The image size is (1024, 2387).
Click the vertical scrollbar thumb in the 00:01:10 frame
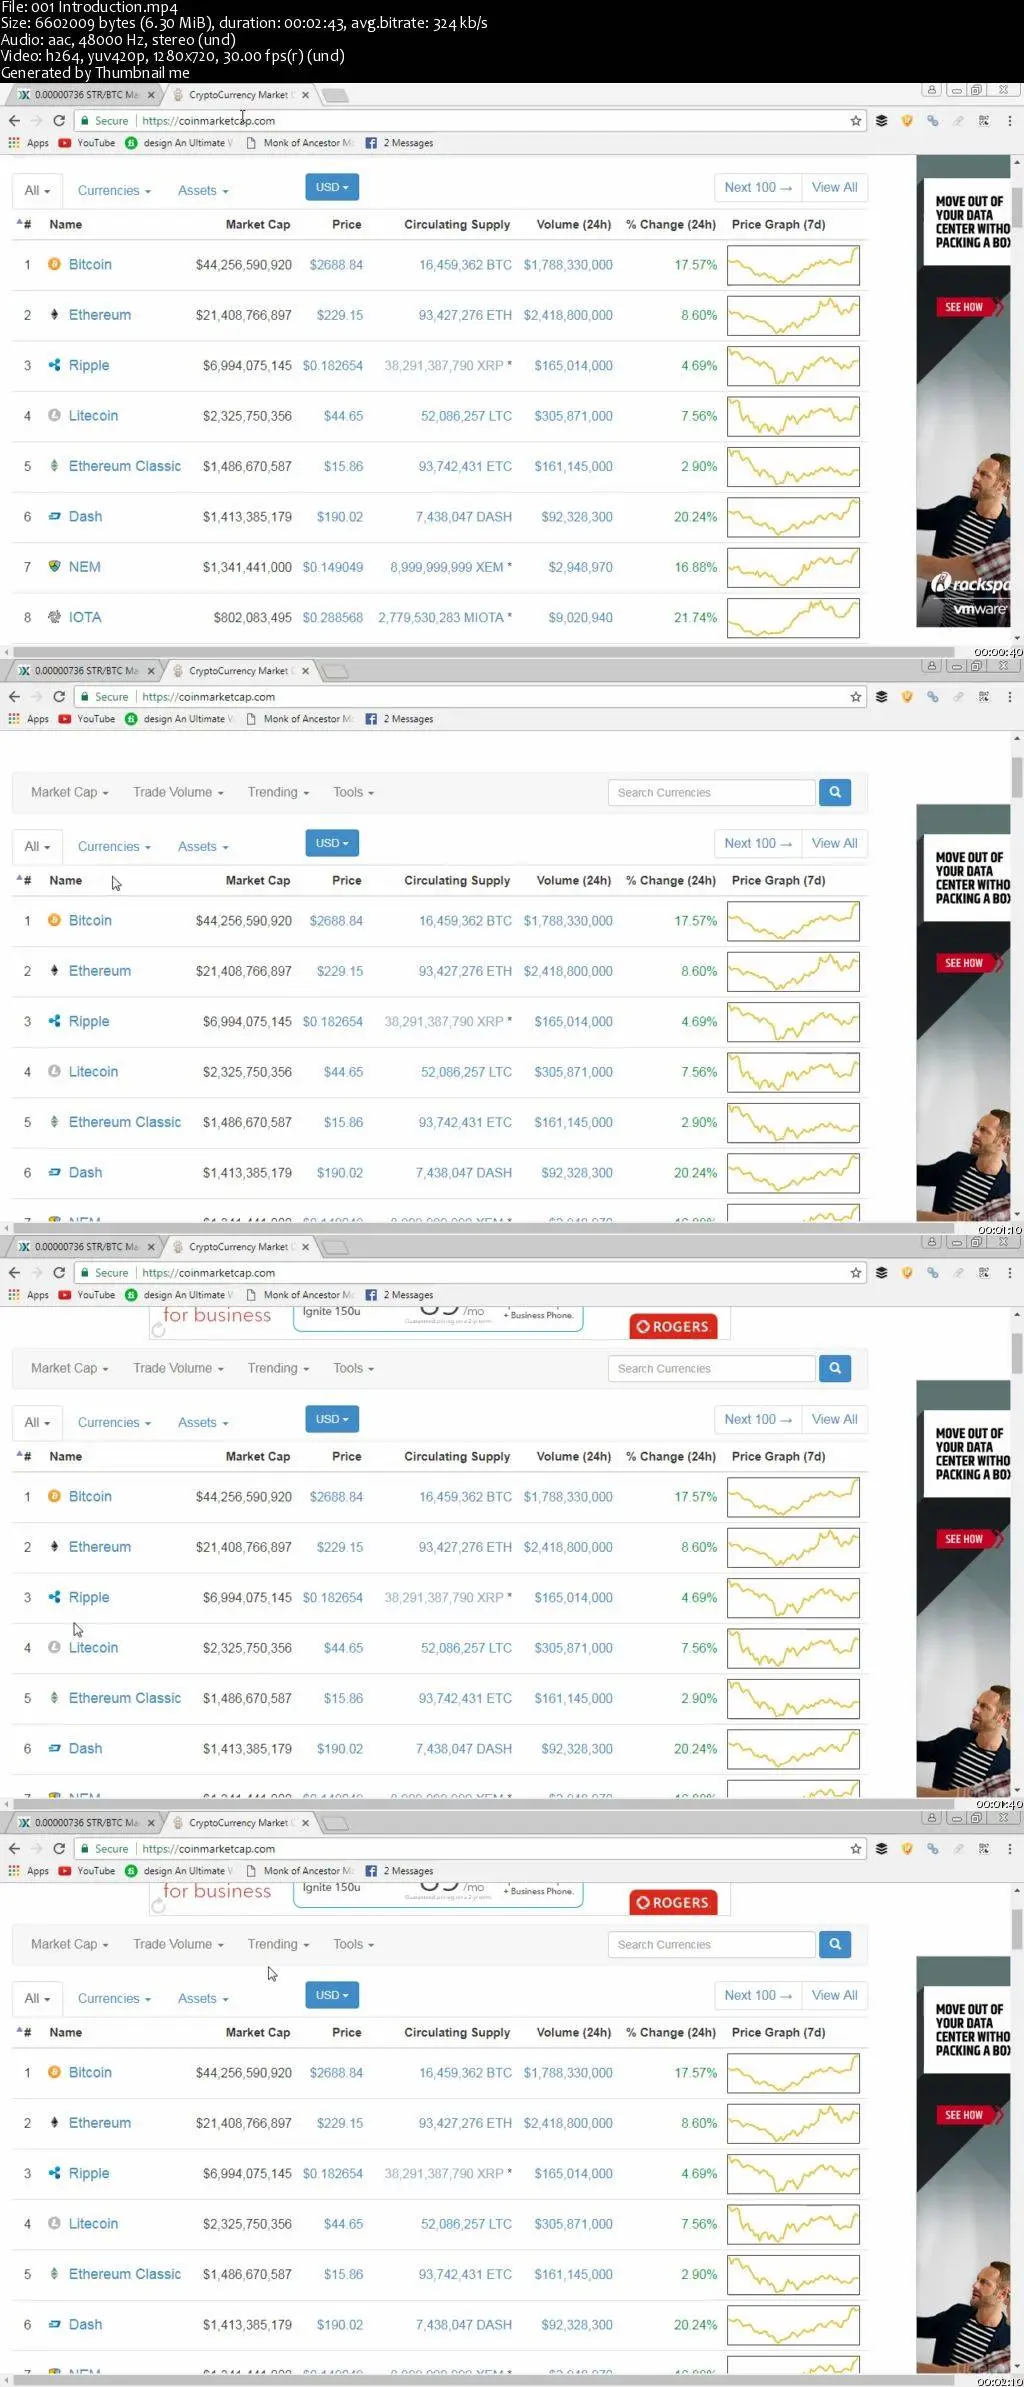1017,777
